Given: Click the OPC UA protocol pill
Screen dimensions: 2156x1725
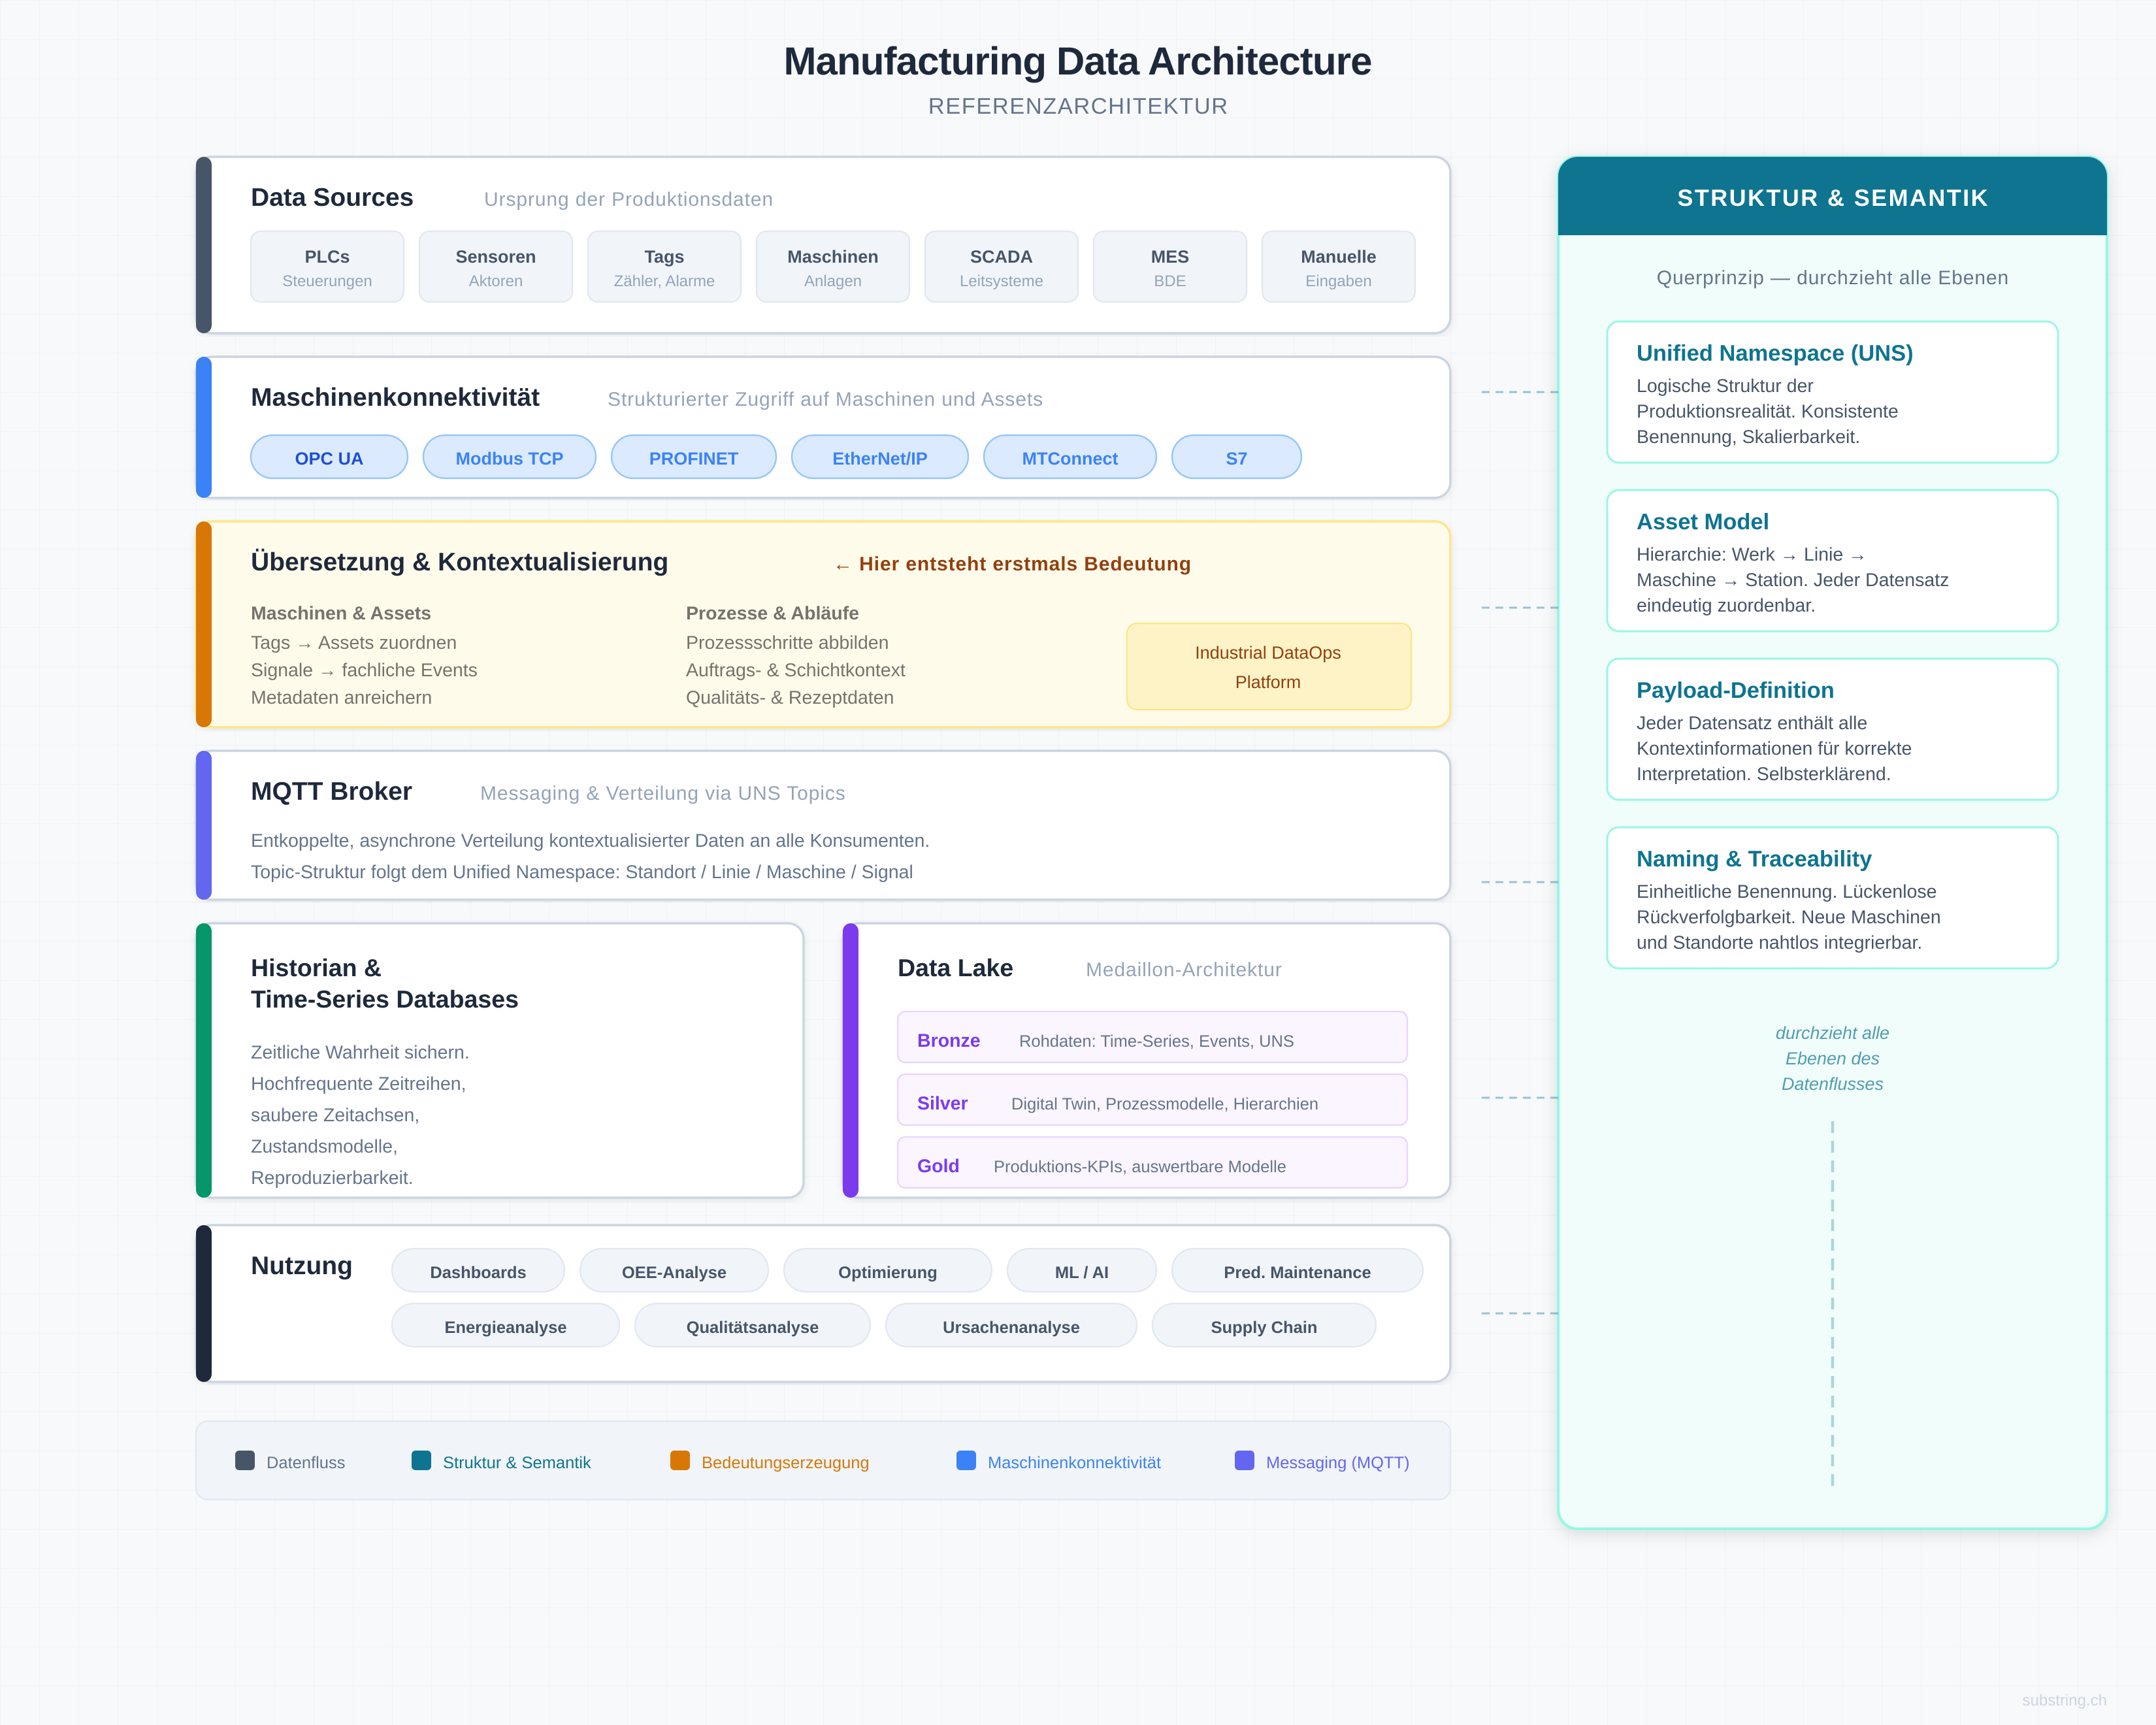Looking at the screenshot, I should (x=329, y=458).
